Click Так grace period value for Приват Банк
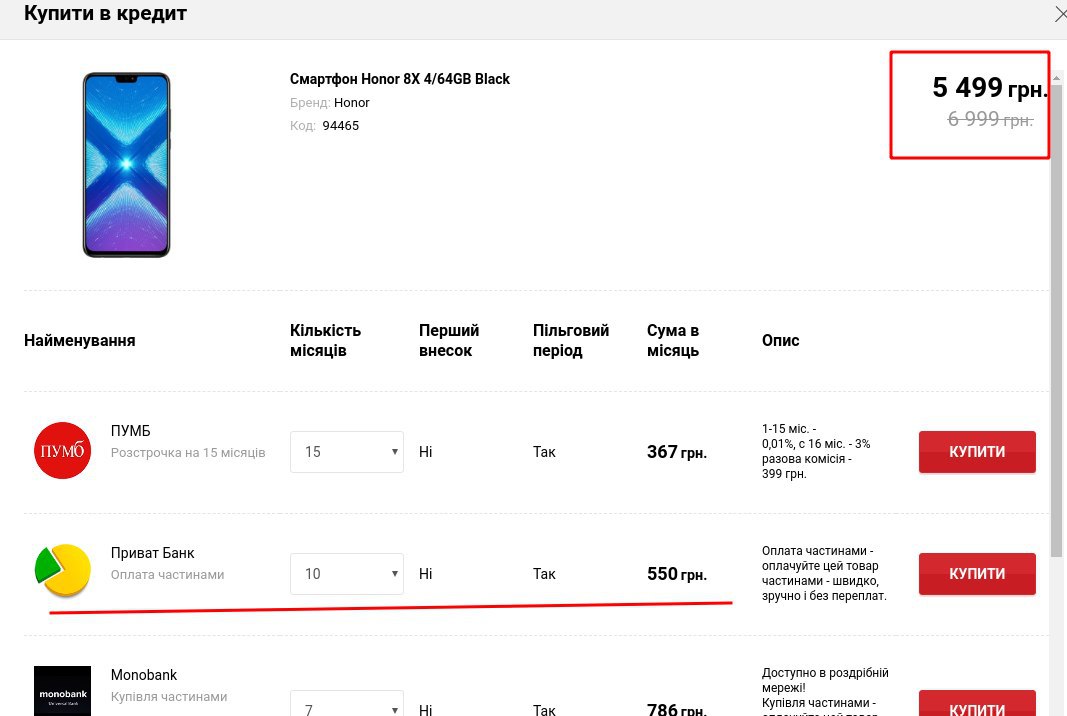This screenshot has height=716, width=1067. point(544,574)
